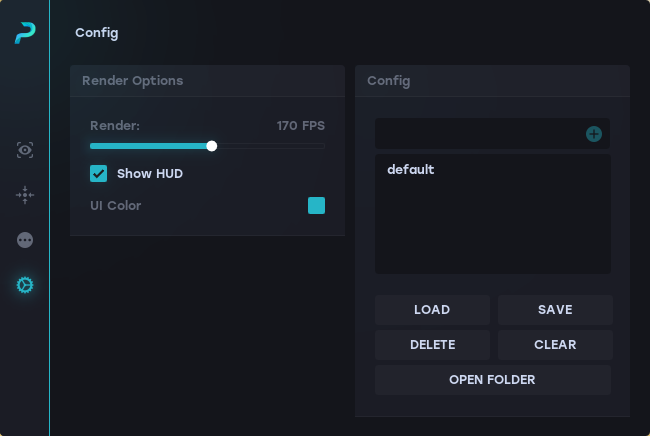Open the visuals section eye icon
Viewport: 650px width, 436px height.
(25, 150)
